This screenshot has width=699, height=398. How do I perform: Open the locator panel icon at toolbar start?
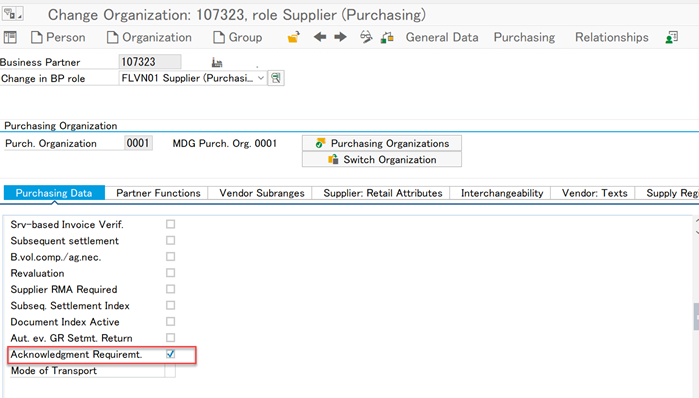(10, 37)
